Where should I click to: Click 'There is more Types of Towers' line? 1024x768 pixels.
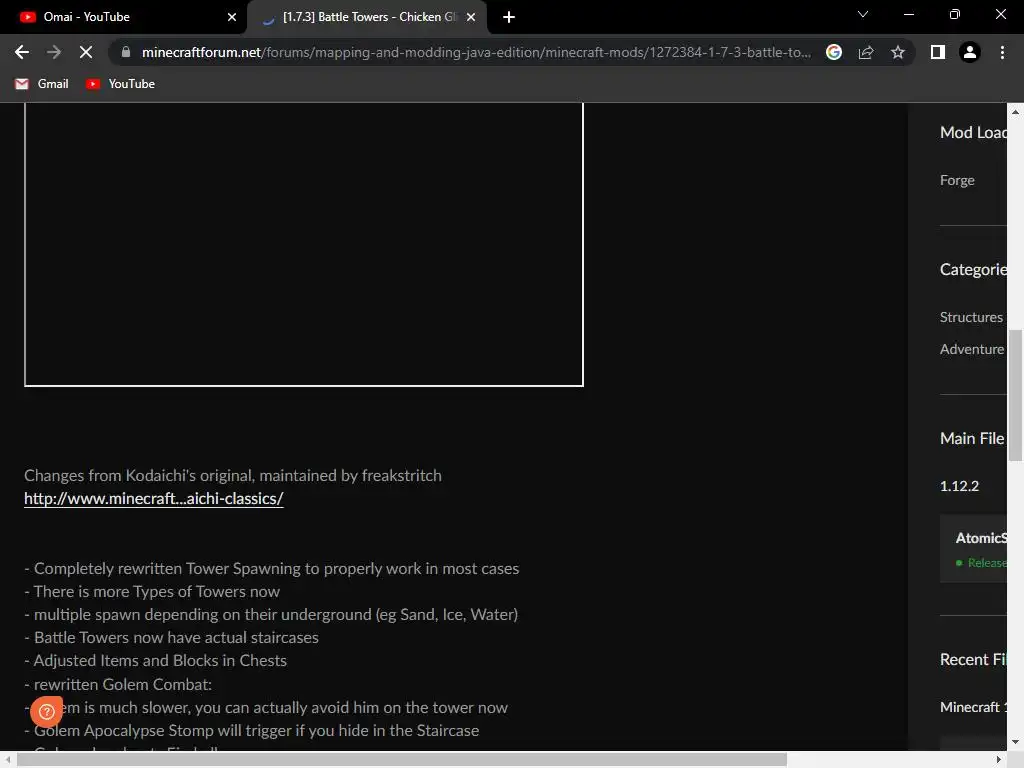tap(152, 592)
